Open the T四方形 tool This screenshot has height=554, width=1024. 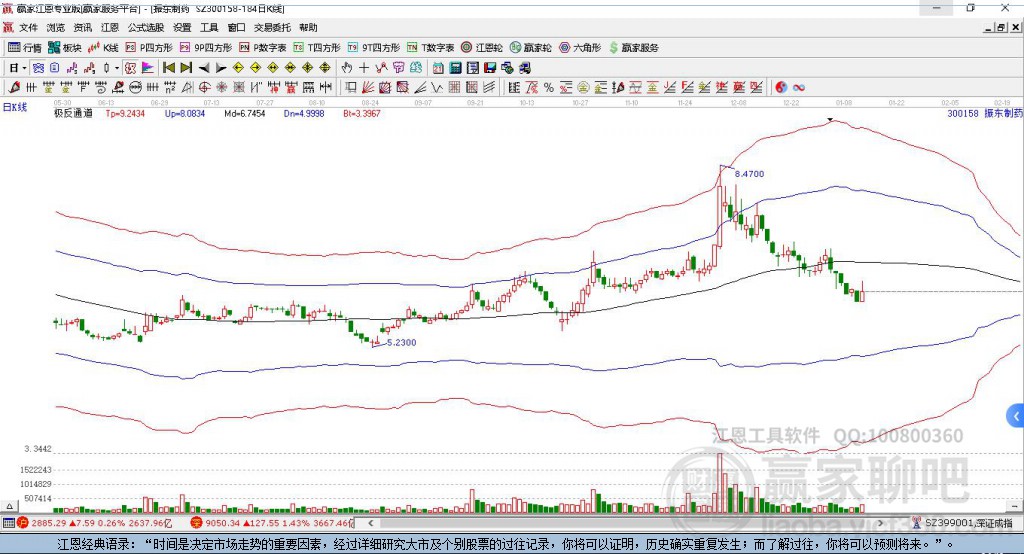(317, 48)
